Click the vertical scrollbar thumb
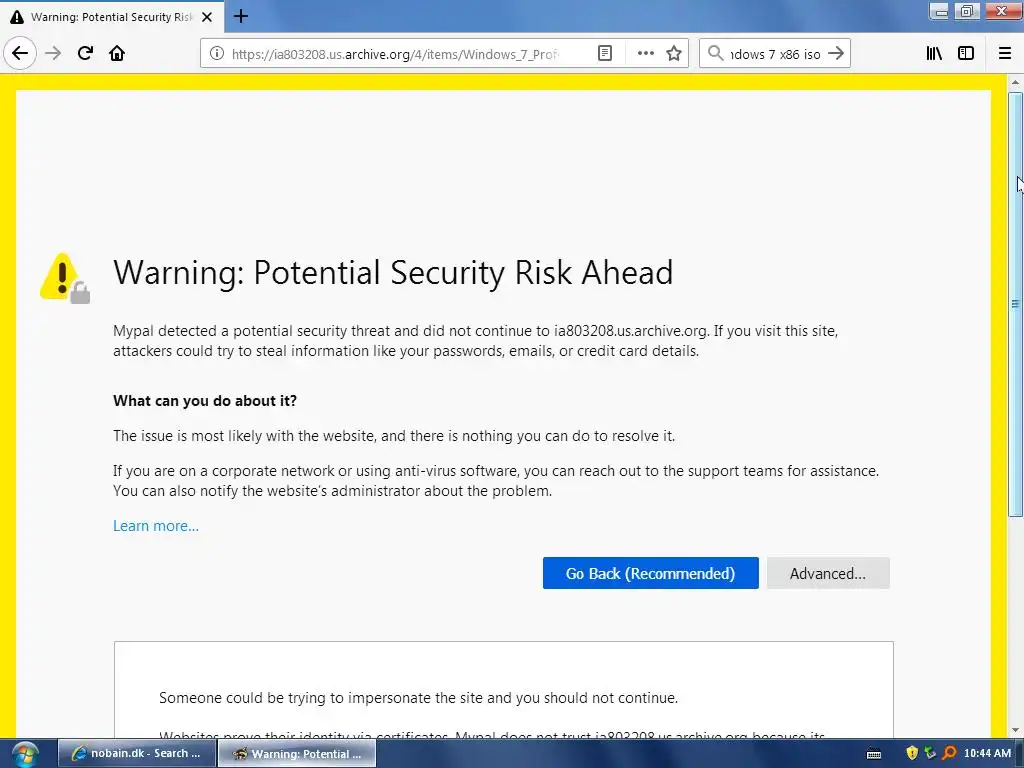Screen dimensions: 1024x768 point(1015,304)
